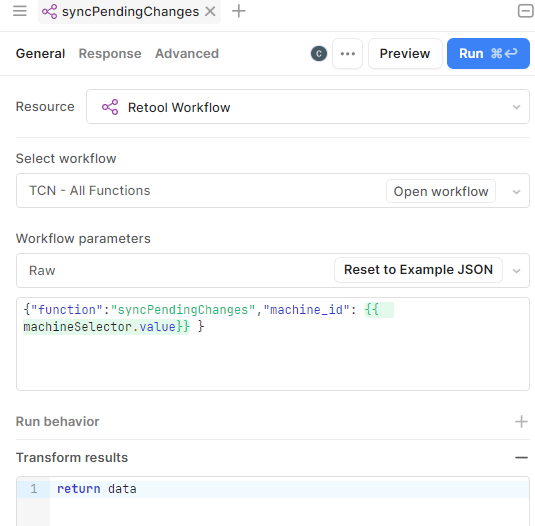535x526 pixels.
Task: Click the Open workflow button
Action: tap(441, 191)
